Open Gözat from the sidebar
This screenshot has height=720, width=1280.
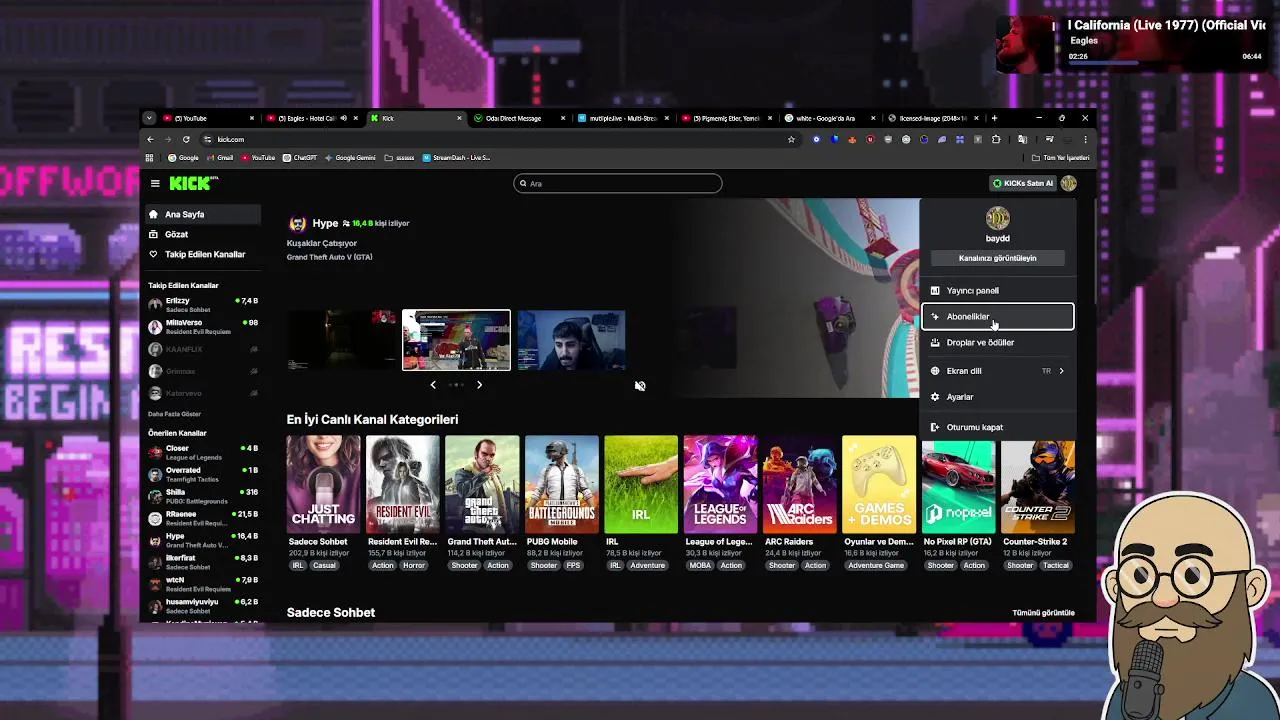click(176, 234)
